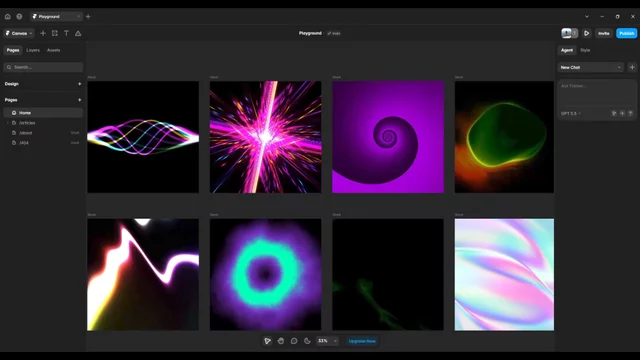This screenshot has width=640, height=360.
Task: Select the neon wave lines artwork
Action: click(x=143, y=137)
